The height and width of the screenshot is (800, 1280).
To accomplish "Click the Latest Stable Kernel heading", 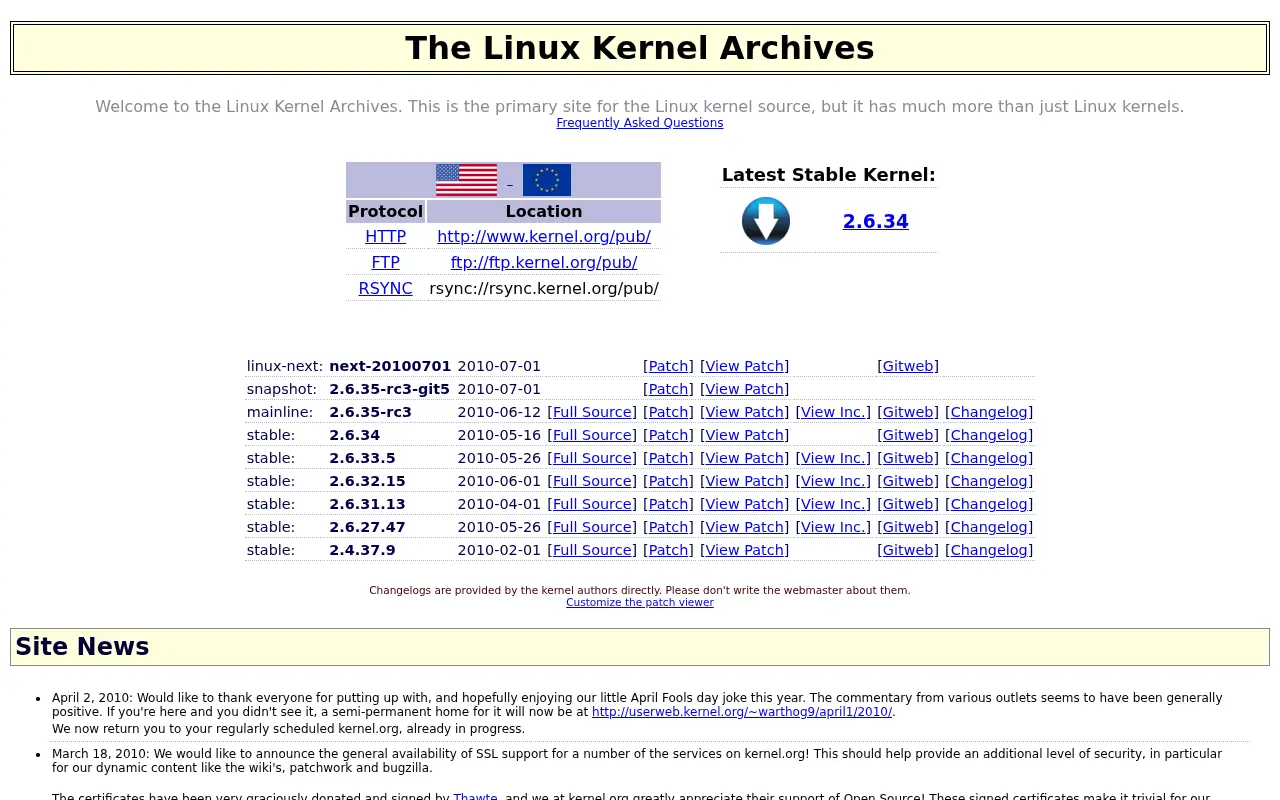I will [x=829, y=175].
